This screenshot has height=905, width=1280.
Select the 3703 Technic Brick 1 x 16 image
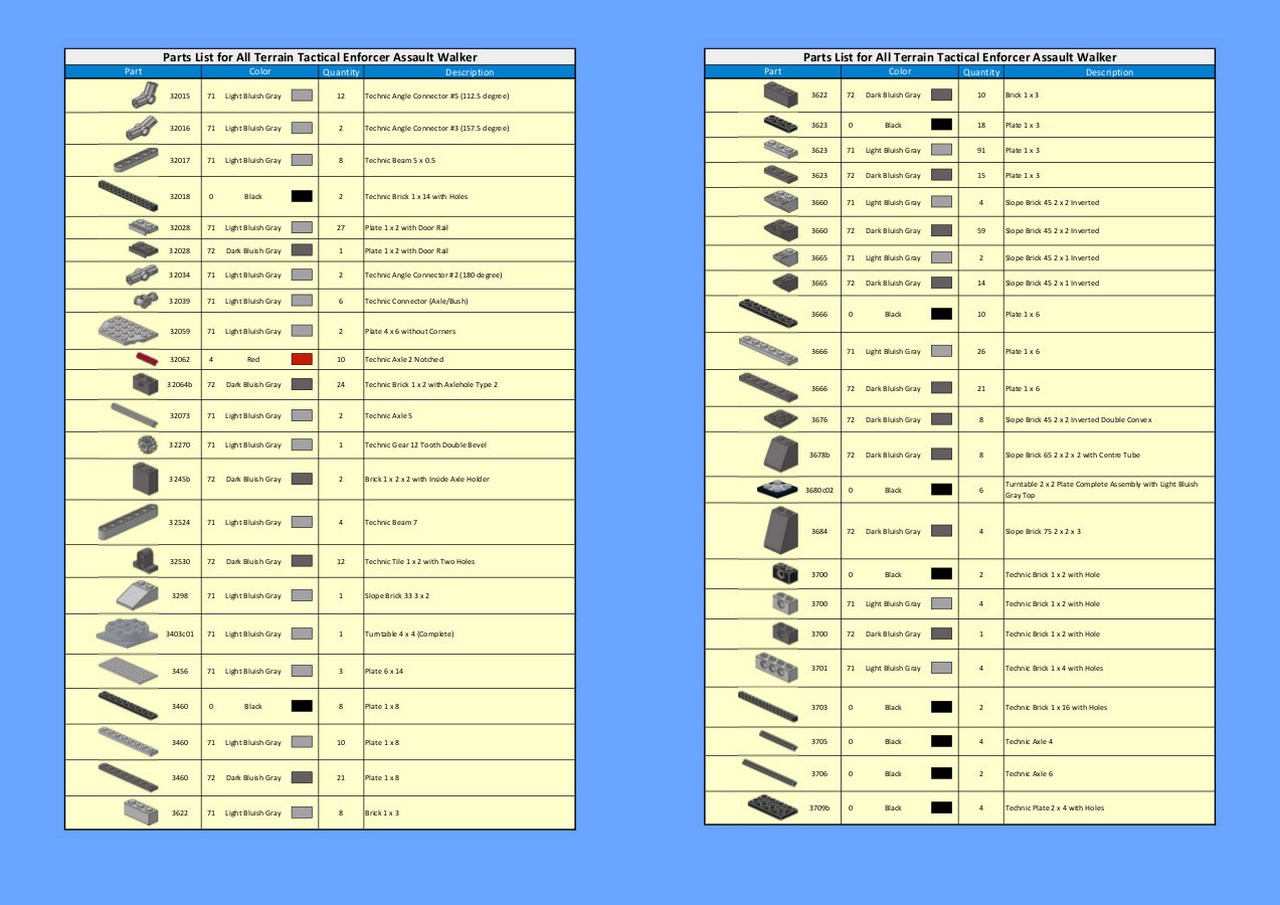[768, 707]
